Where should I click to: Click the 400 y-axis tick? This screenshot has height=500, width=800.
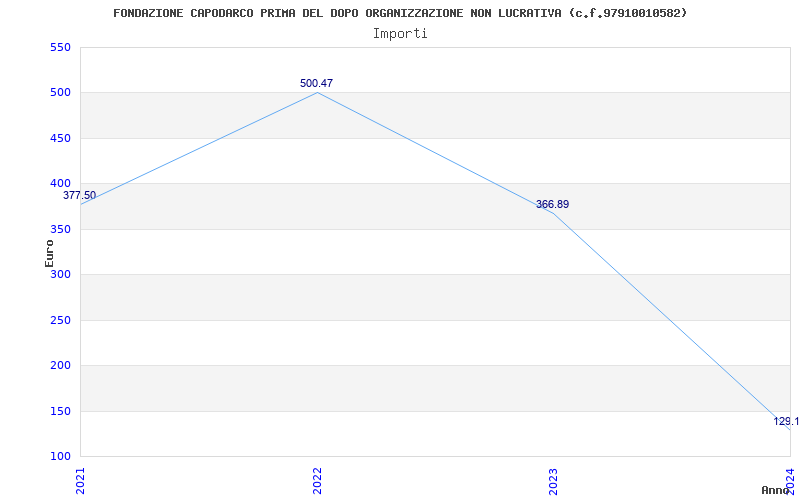(60, 184)
